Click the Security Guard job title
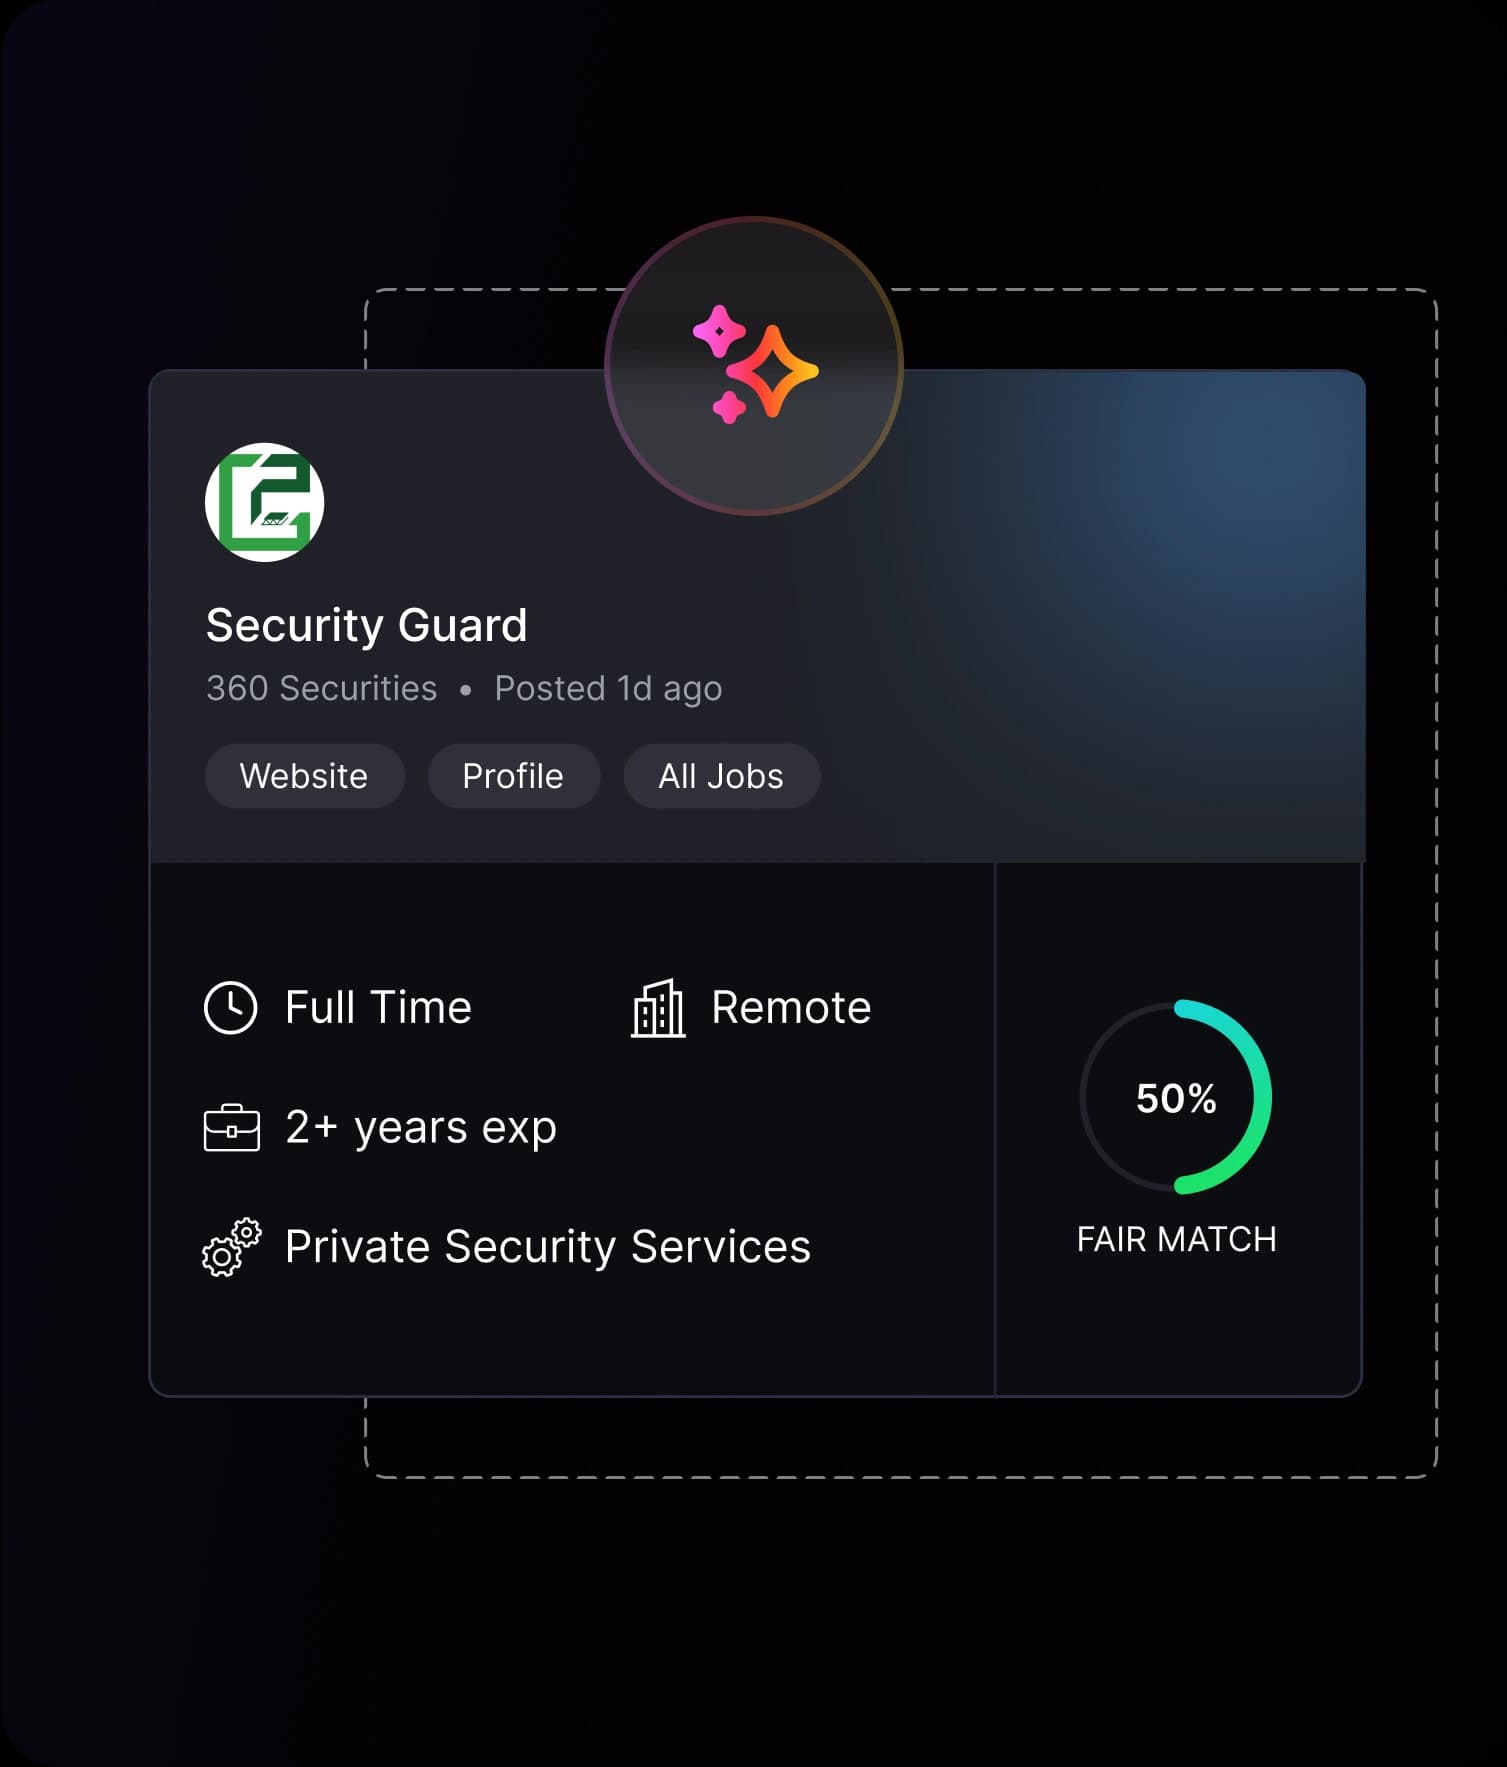The image size is (1507, 1767). (366, 626)
